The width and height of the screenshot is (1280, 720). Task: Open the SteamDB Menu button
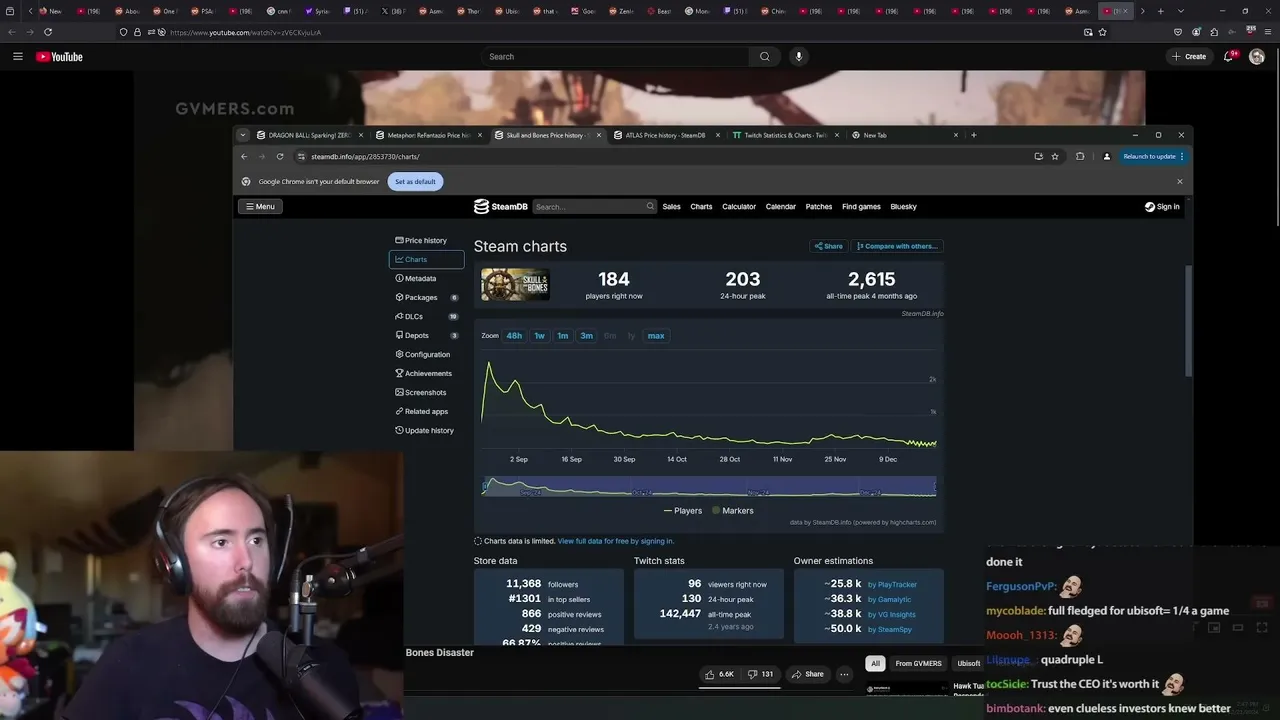pos(259,207)
